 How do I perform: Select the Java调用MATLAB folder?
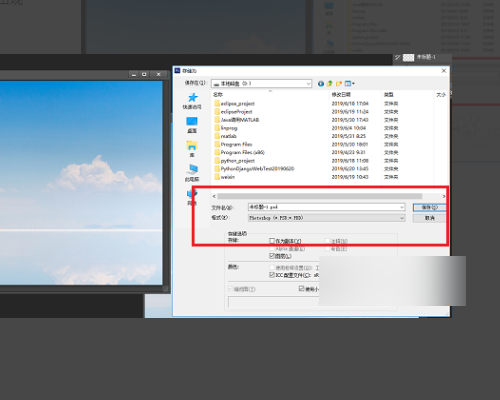(237, 120)
